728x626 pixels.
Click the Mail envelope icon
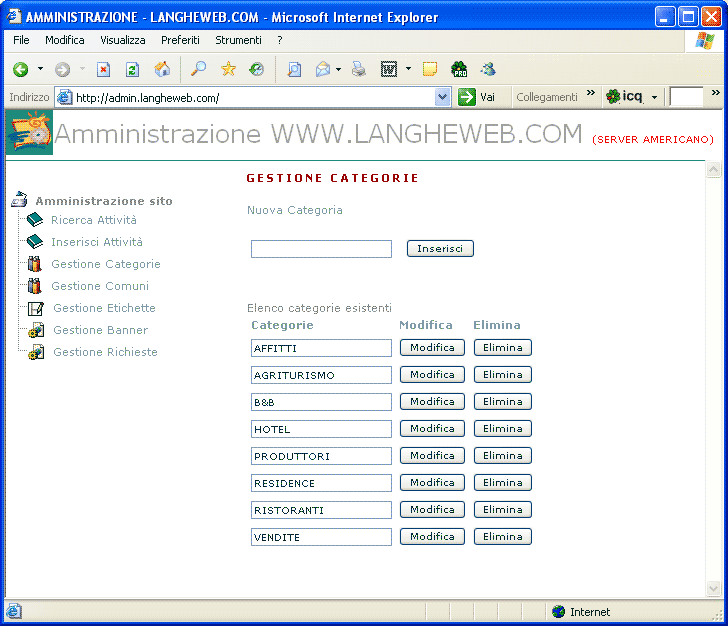click(323, 70)
